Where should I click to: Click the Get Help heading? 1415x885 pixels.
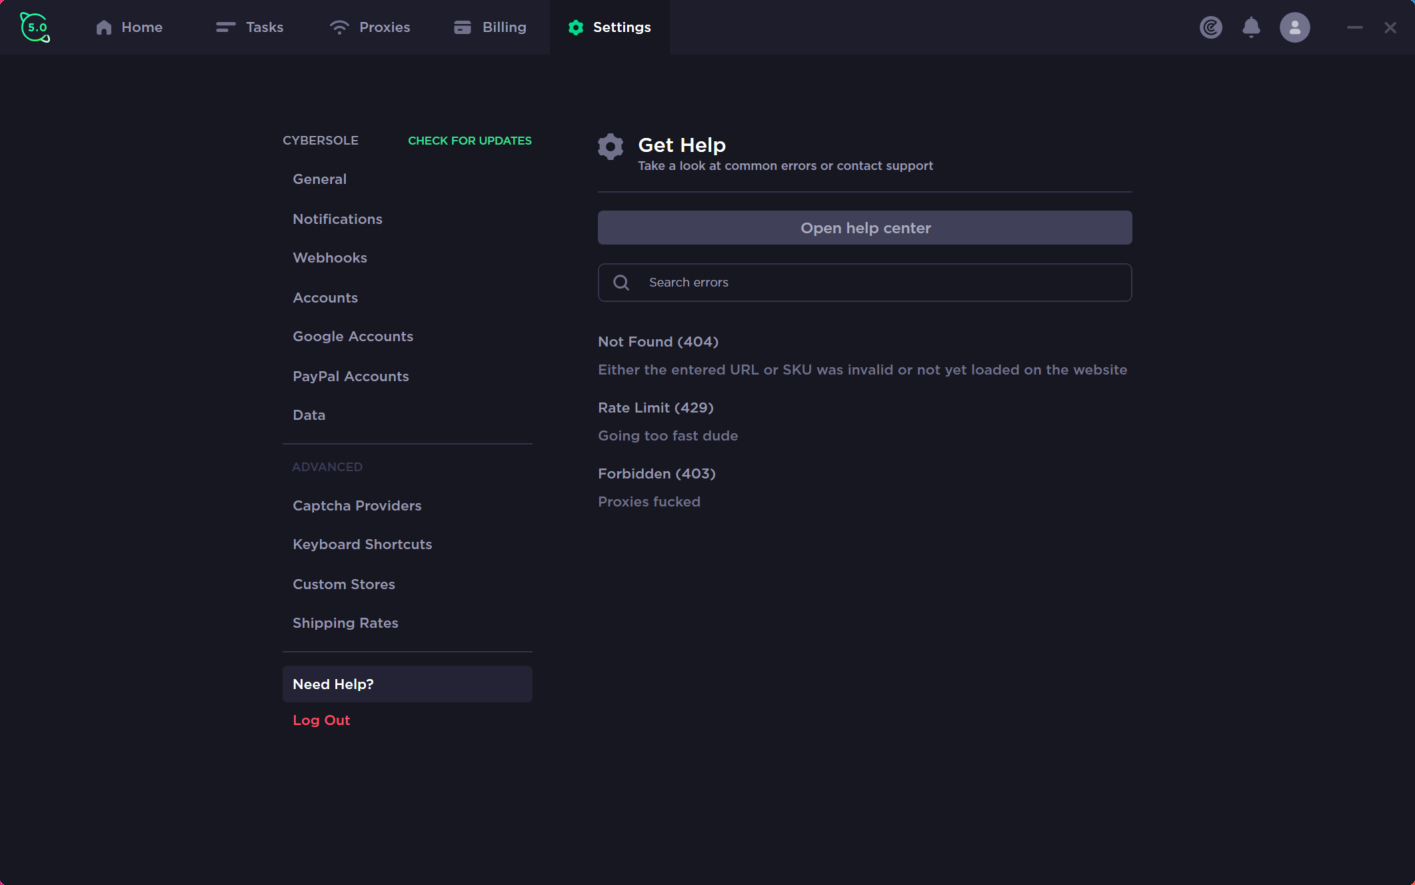tap(682, 145)
